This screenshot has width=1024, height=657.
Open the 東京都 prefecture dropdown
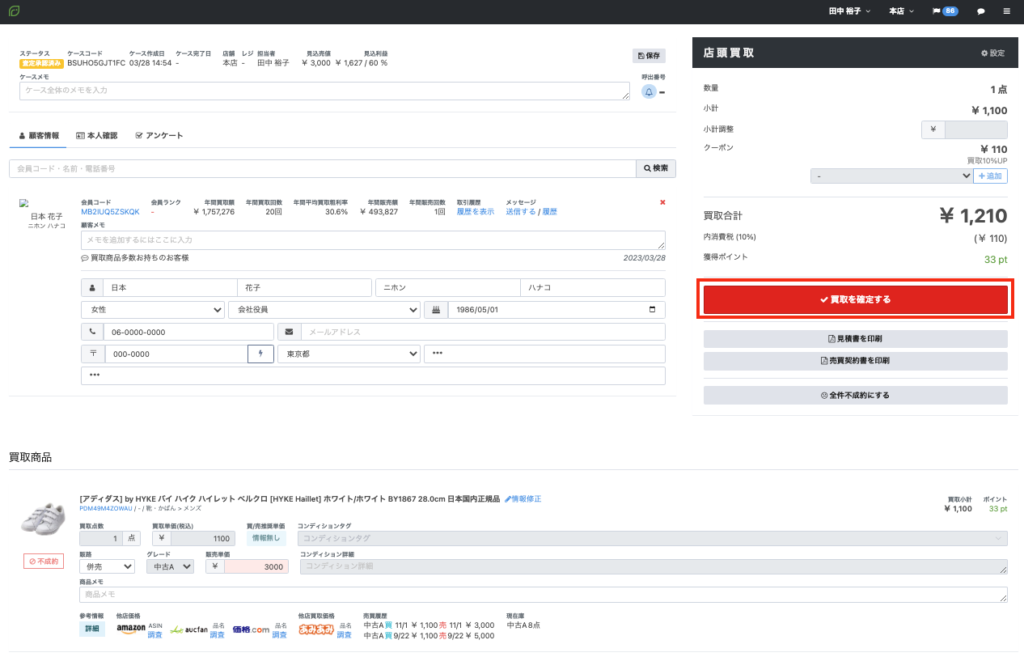coord(349,354)
